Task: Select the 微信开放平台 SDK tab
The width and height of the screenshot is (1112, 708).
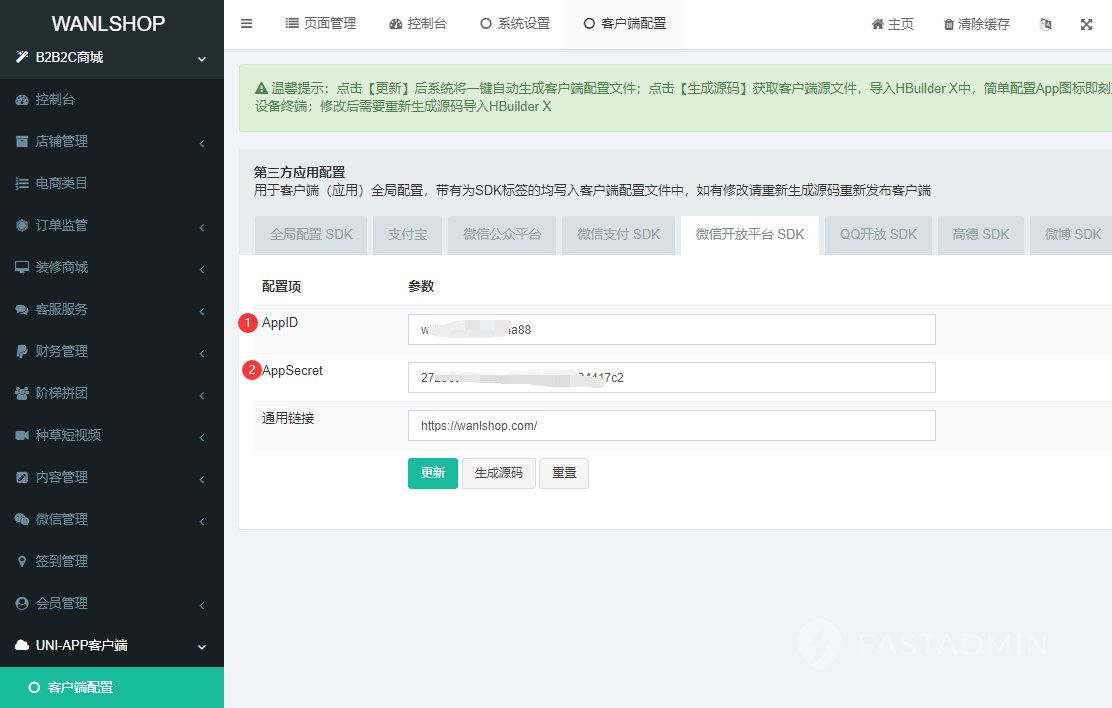Action: pyautogui.click(x=750, y=234)
